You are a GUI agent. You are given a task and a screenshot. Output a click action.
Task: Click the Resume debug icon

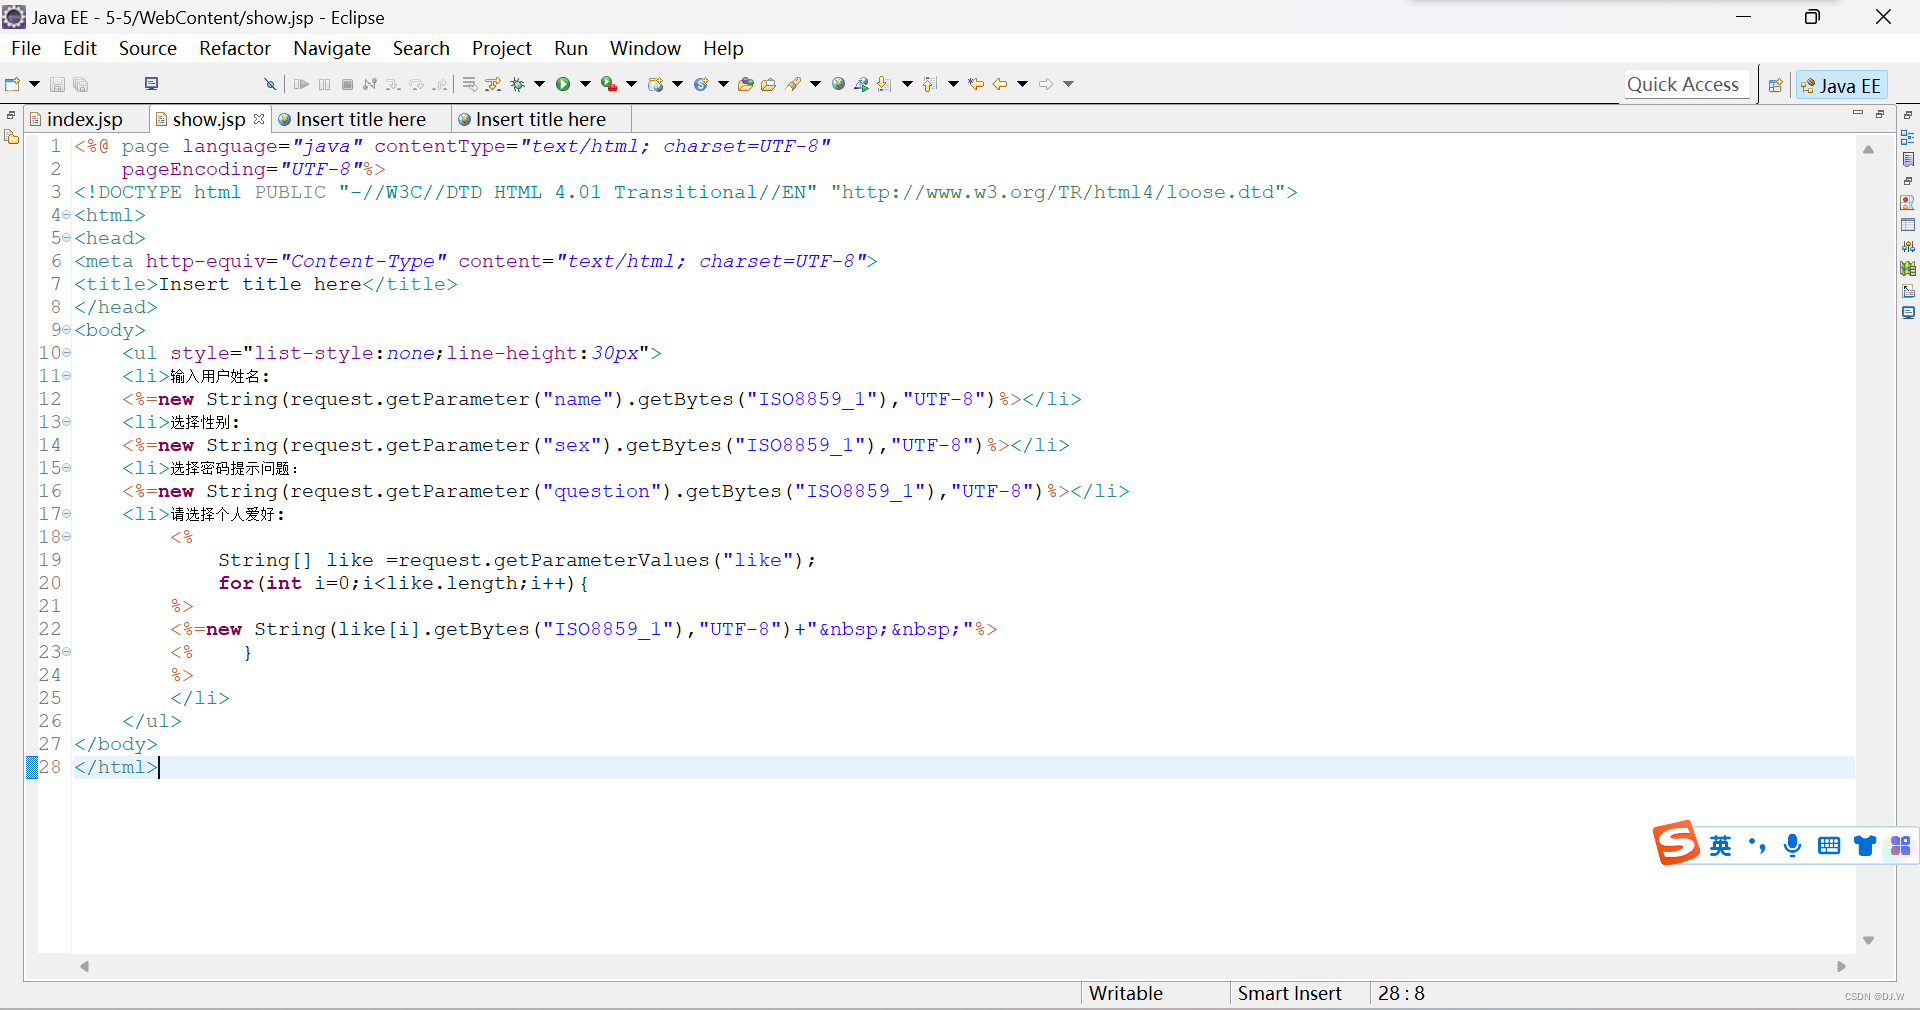pos(301,84)
